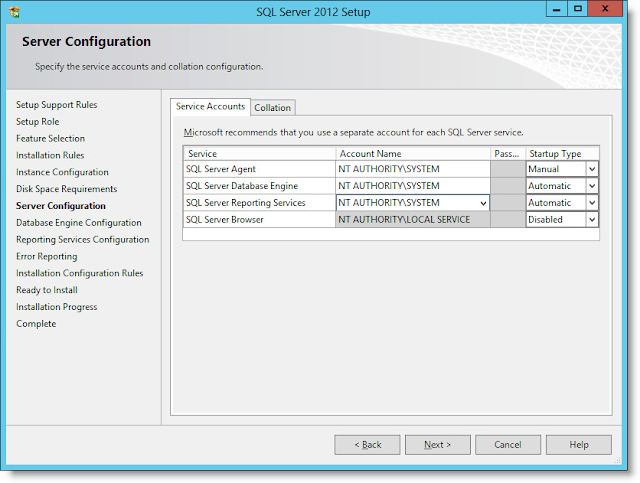Close the SQL Server 2012 Setup window

tap(605, 9)
